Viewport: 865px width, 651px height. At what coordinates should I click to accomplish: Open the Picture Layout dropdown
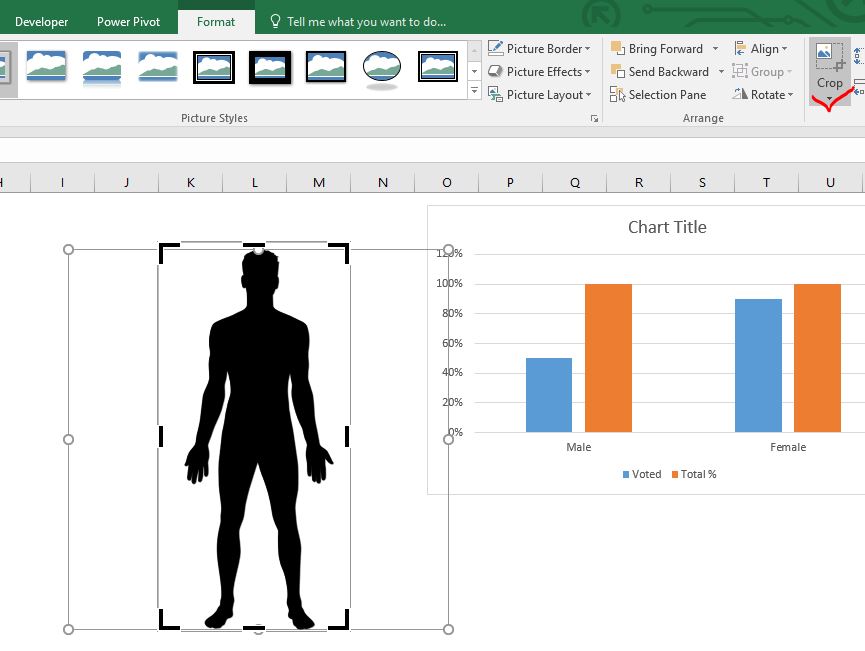point(540,95)
